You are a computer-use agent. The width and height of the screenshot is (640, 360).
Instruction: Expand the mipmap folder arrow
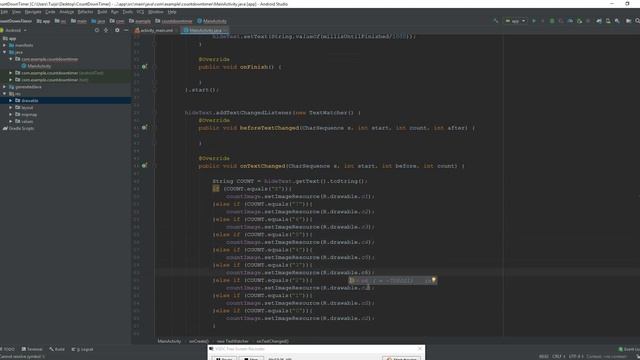[11, 114]
